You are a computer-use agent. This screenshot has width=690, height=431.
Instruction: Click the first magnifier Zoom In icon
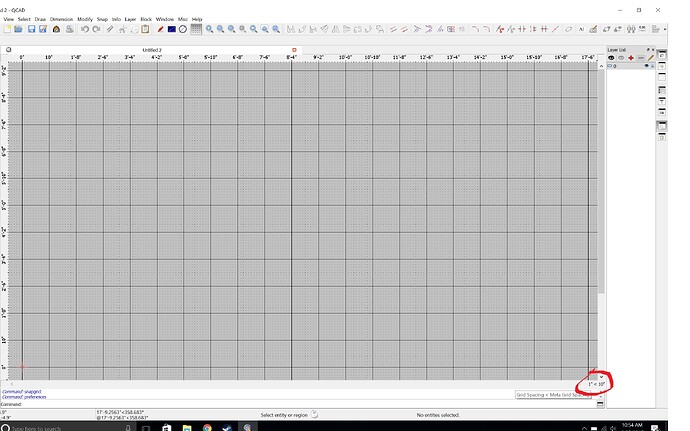209,29
